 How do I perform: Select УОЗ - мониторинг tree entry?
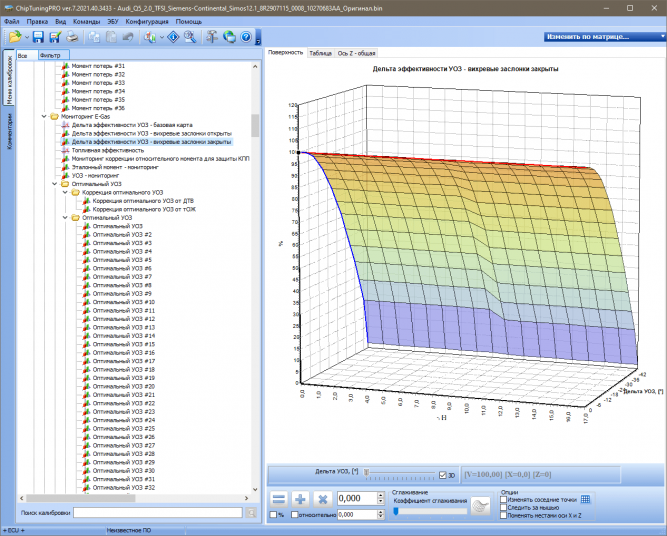[x=95, y=176]
